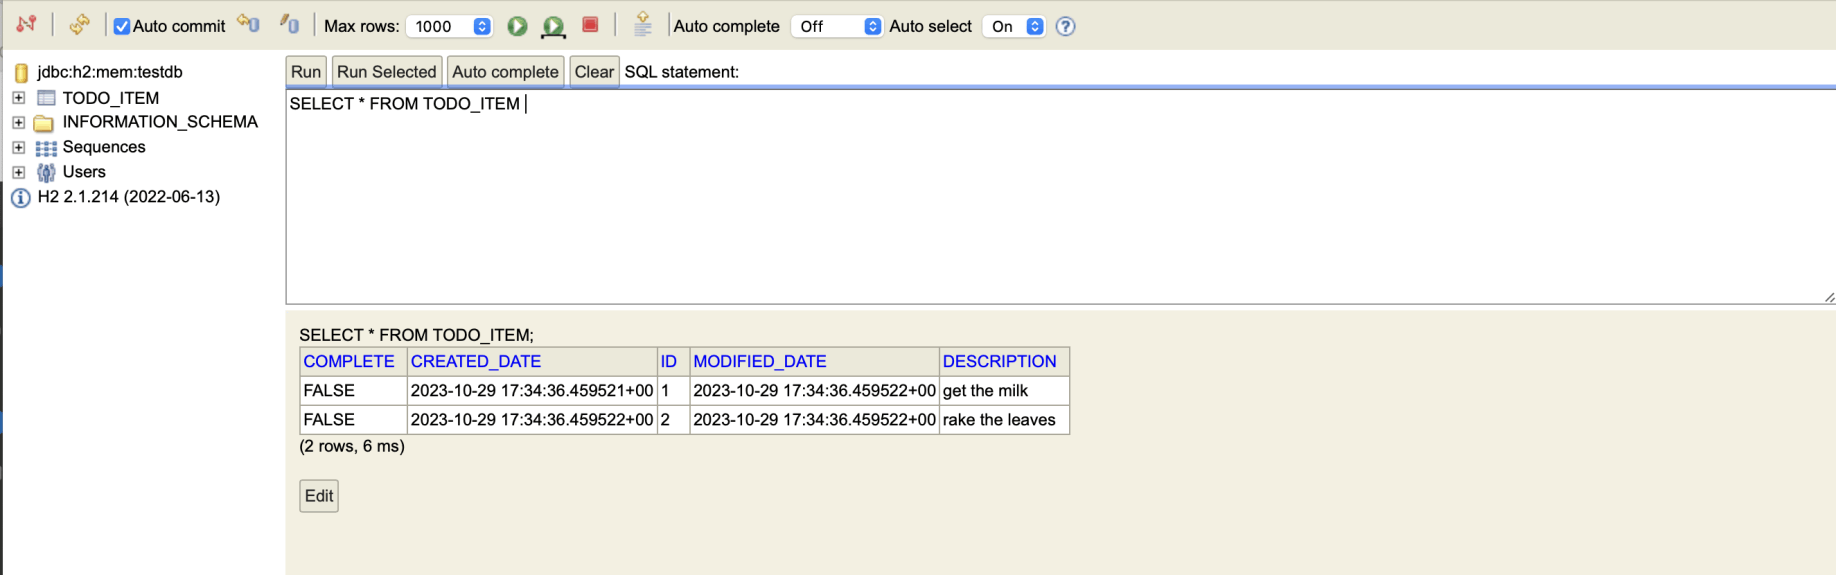Click the Edit button below results

(319, 496)
